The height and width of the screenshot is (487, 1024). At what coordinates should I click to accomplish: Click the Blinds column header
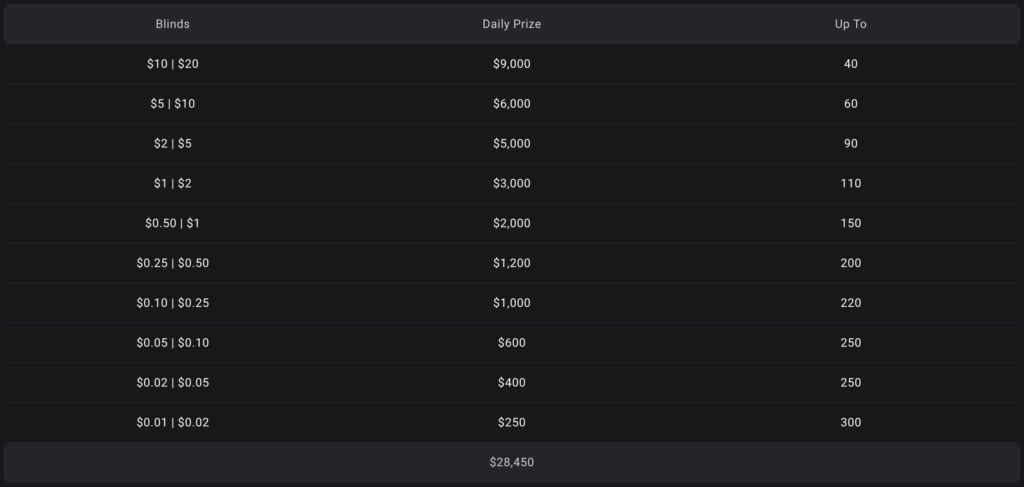(173, 24)
